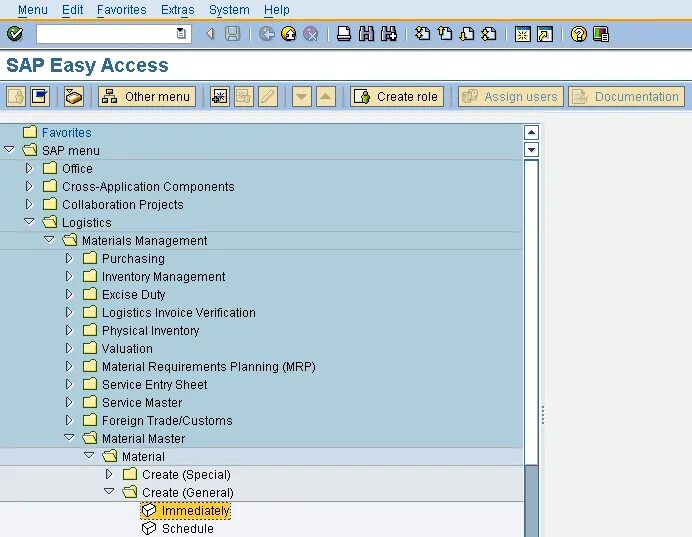Open the command field history dropdown

pyautogui.click(x=181, y=34)
